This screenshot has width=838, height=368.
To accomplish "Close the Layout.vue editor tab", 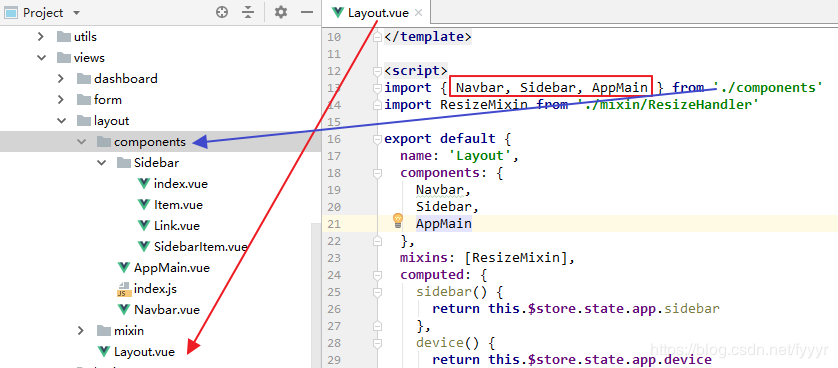I will tap(418, 13).
